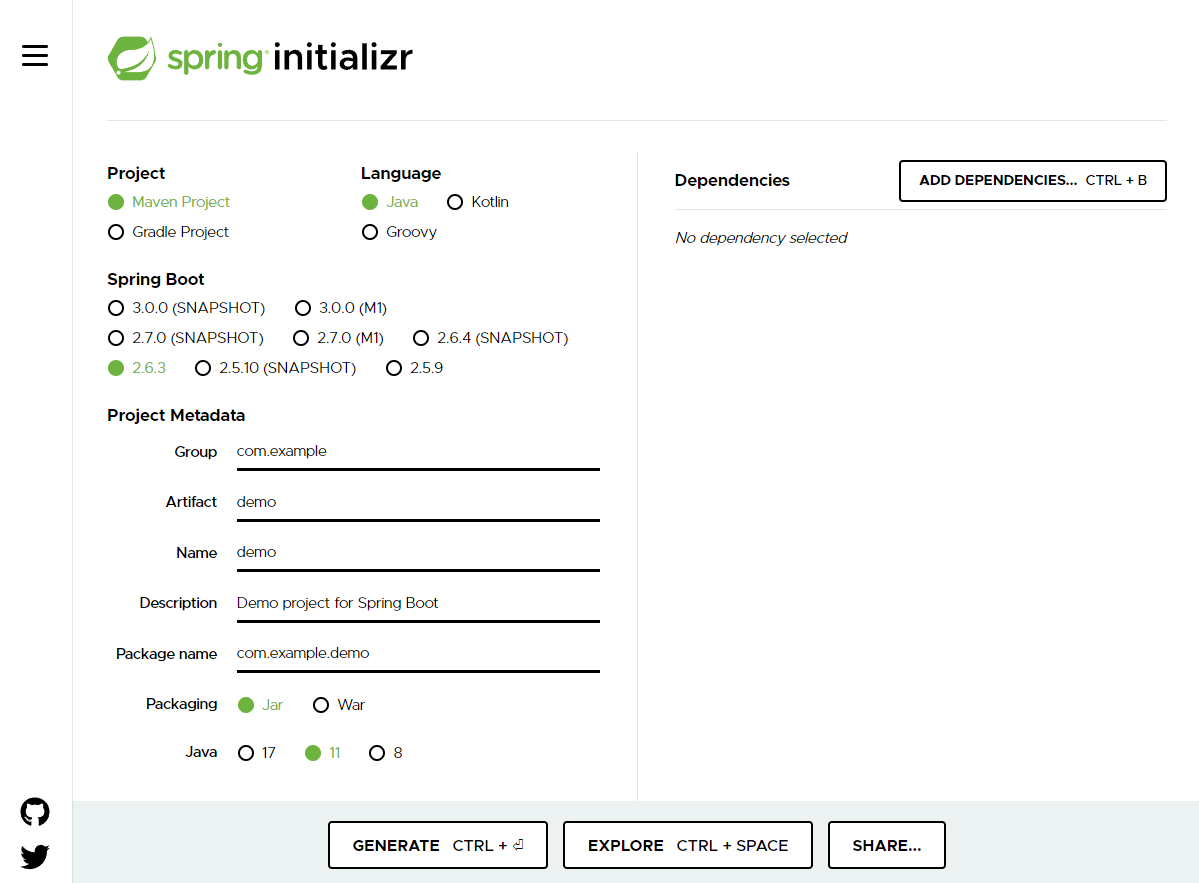1199x883 pixels.
Task: Click the Dependencies heading
Action: coord(732,180)
